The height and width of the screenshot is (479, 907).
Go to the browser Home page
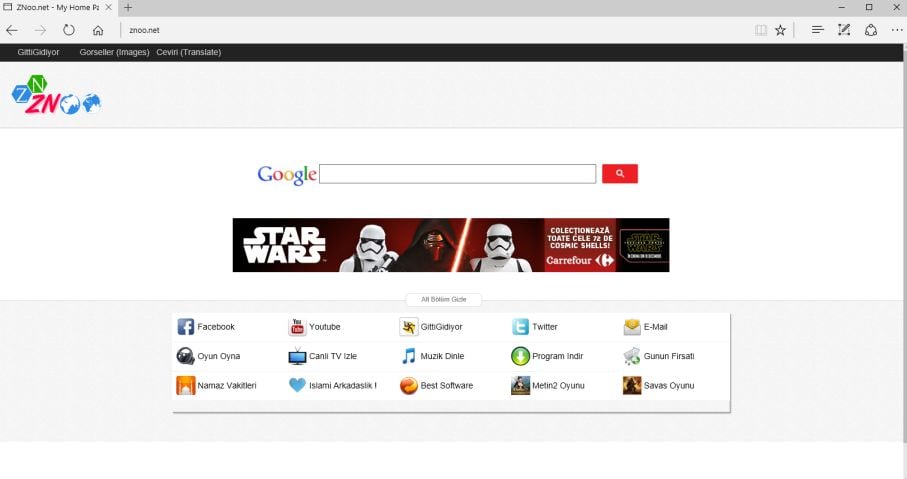coord(98,30)
